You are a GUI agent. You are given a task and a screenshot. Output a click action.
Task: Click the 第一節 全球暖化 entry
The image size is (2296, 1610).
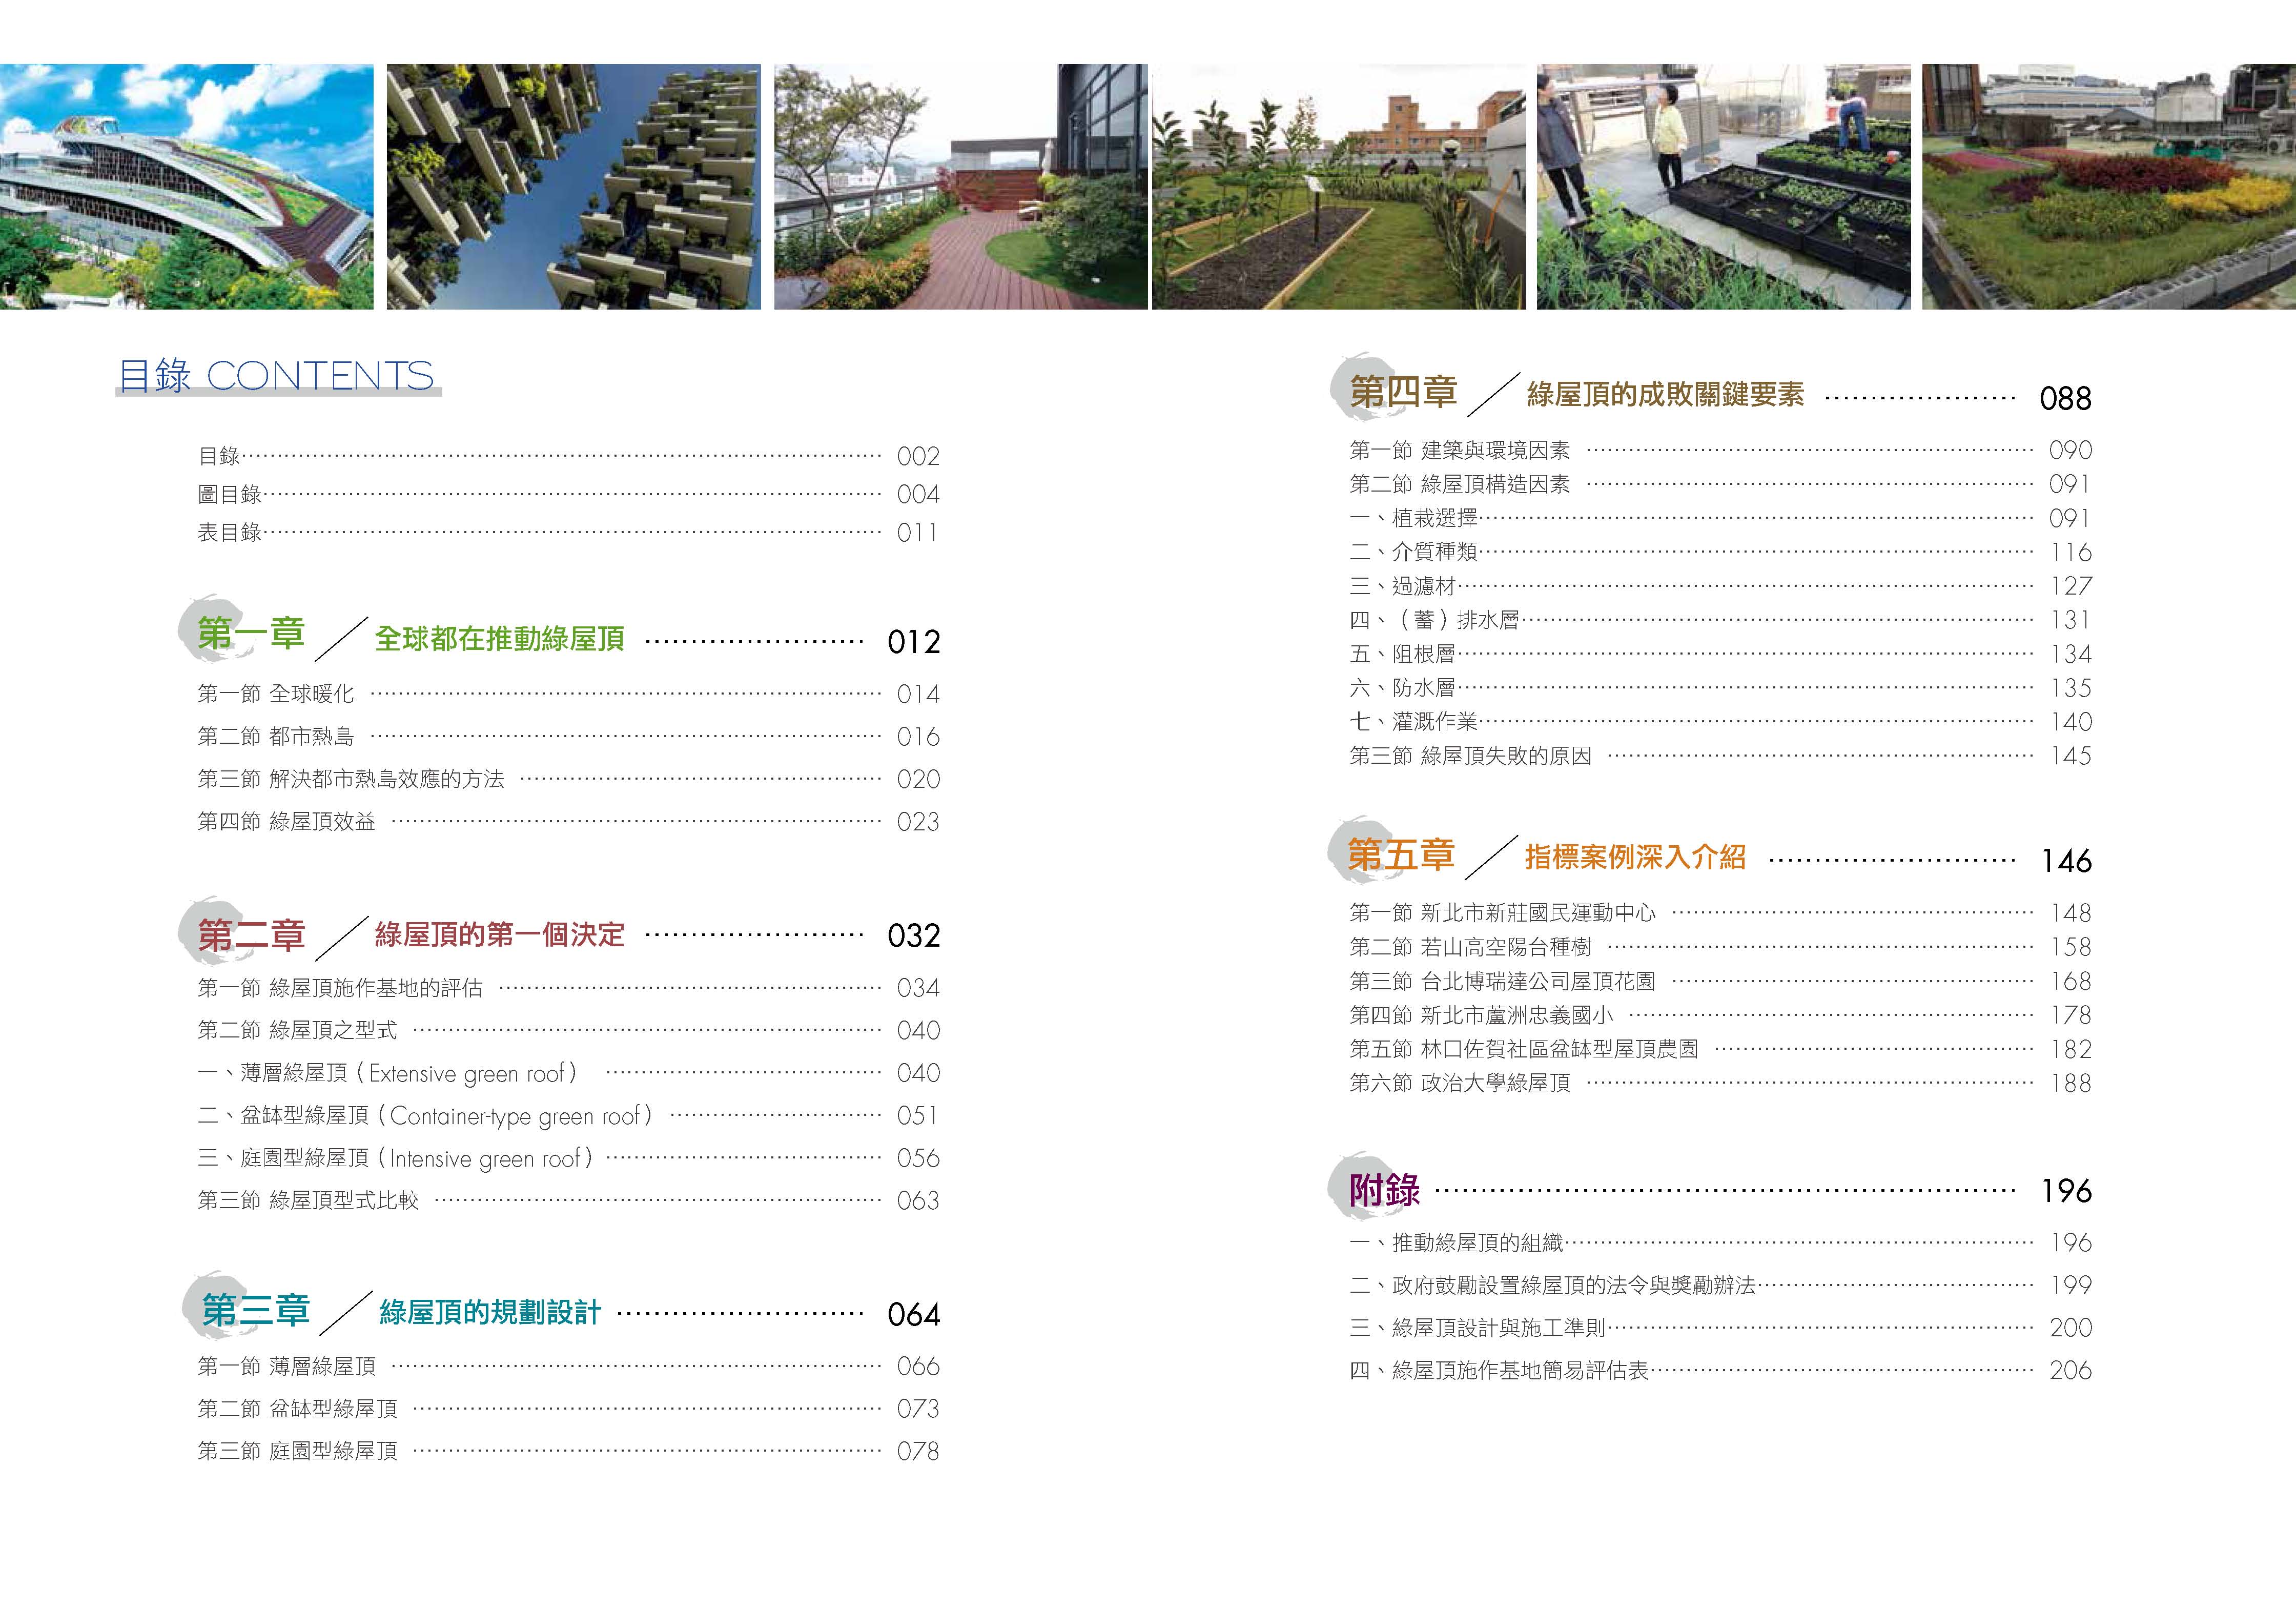pos(568,694)
